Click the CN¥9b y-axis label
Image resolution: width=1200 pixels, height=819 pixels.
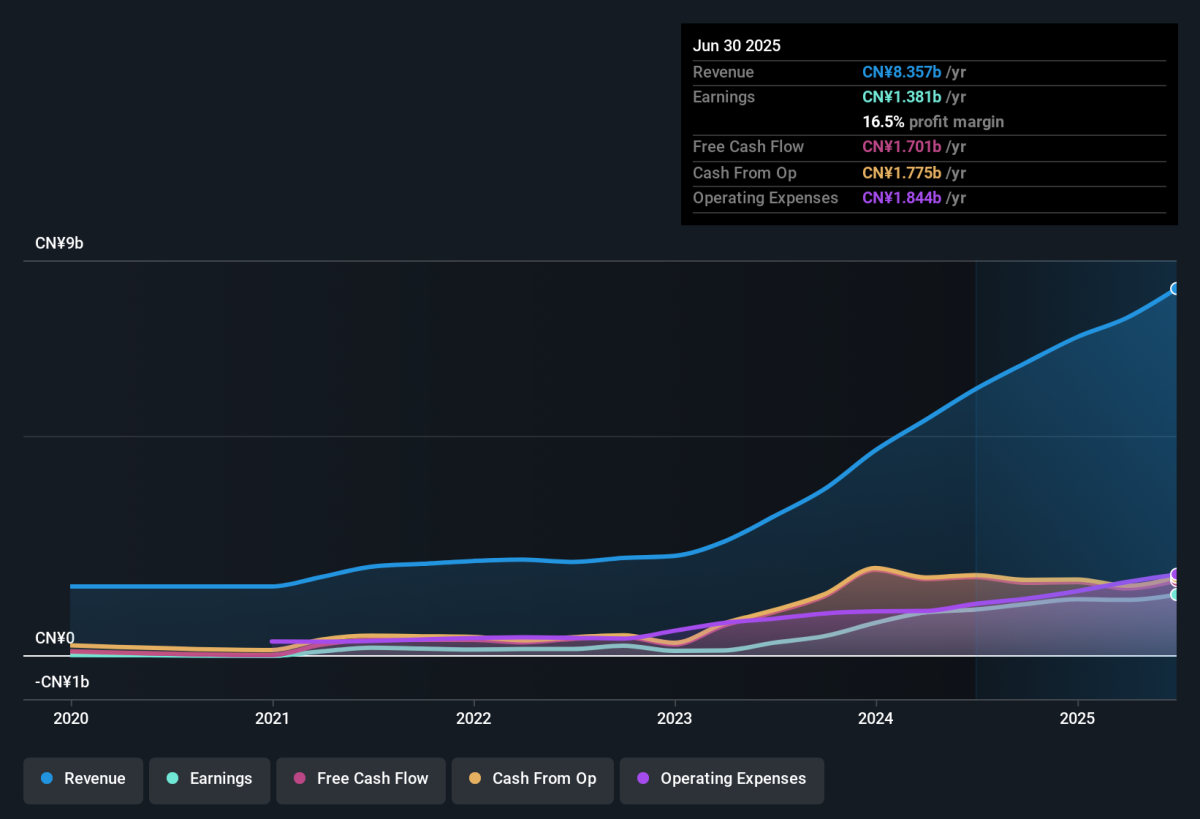click(x=59, y=243)
